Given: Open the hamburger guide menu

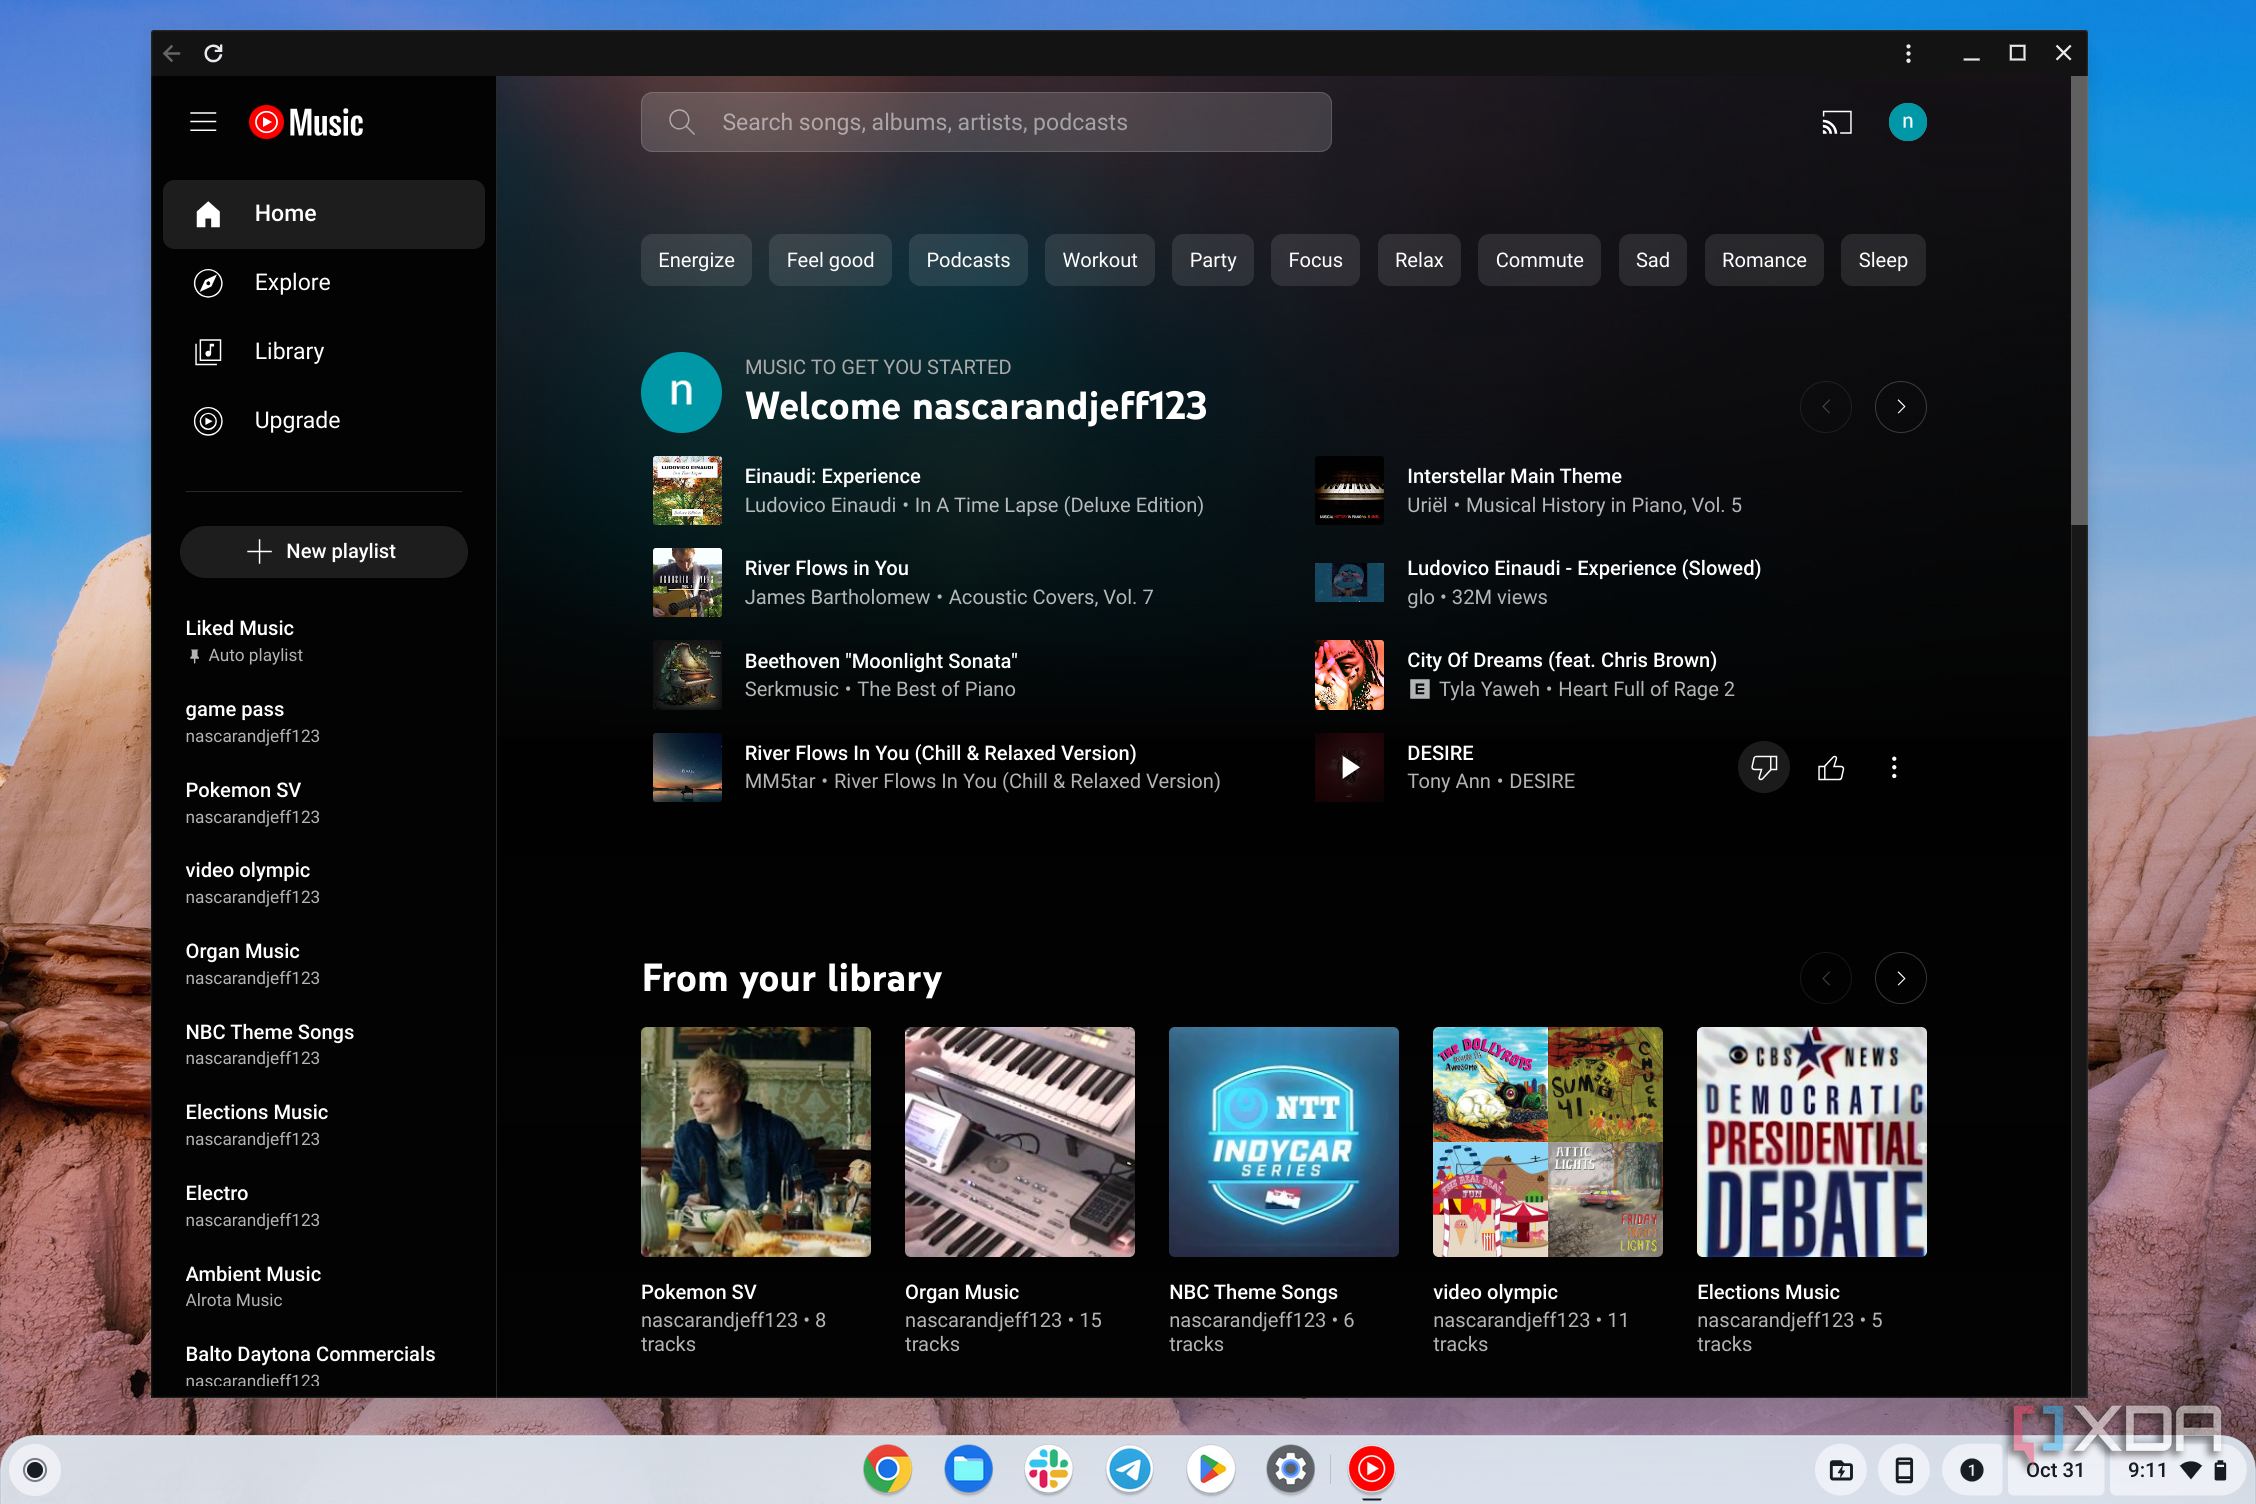Looking at the screenshot, I should [203, 122].
